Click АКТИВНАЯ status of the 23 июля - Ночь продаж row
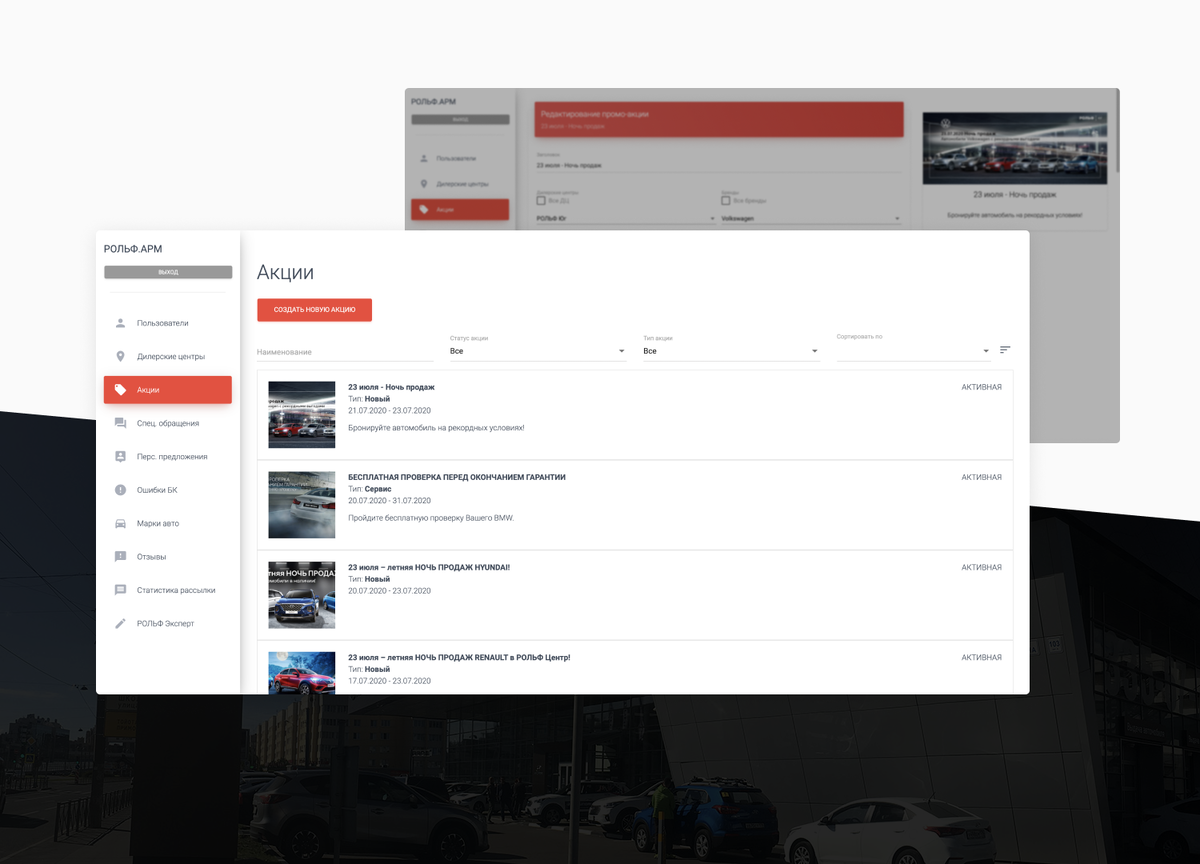The width and height of the screenshot is (1200, 864). point(981,387)
